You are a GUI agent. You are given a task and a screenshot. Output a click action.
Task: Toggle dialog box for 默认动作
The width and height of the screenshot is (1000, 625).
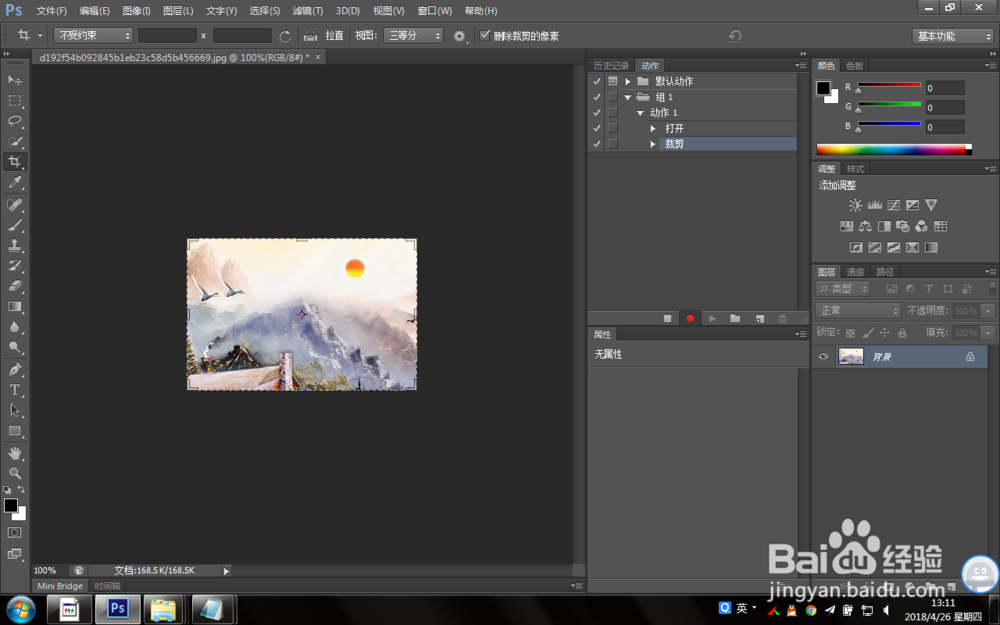[613, 81]
